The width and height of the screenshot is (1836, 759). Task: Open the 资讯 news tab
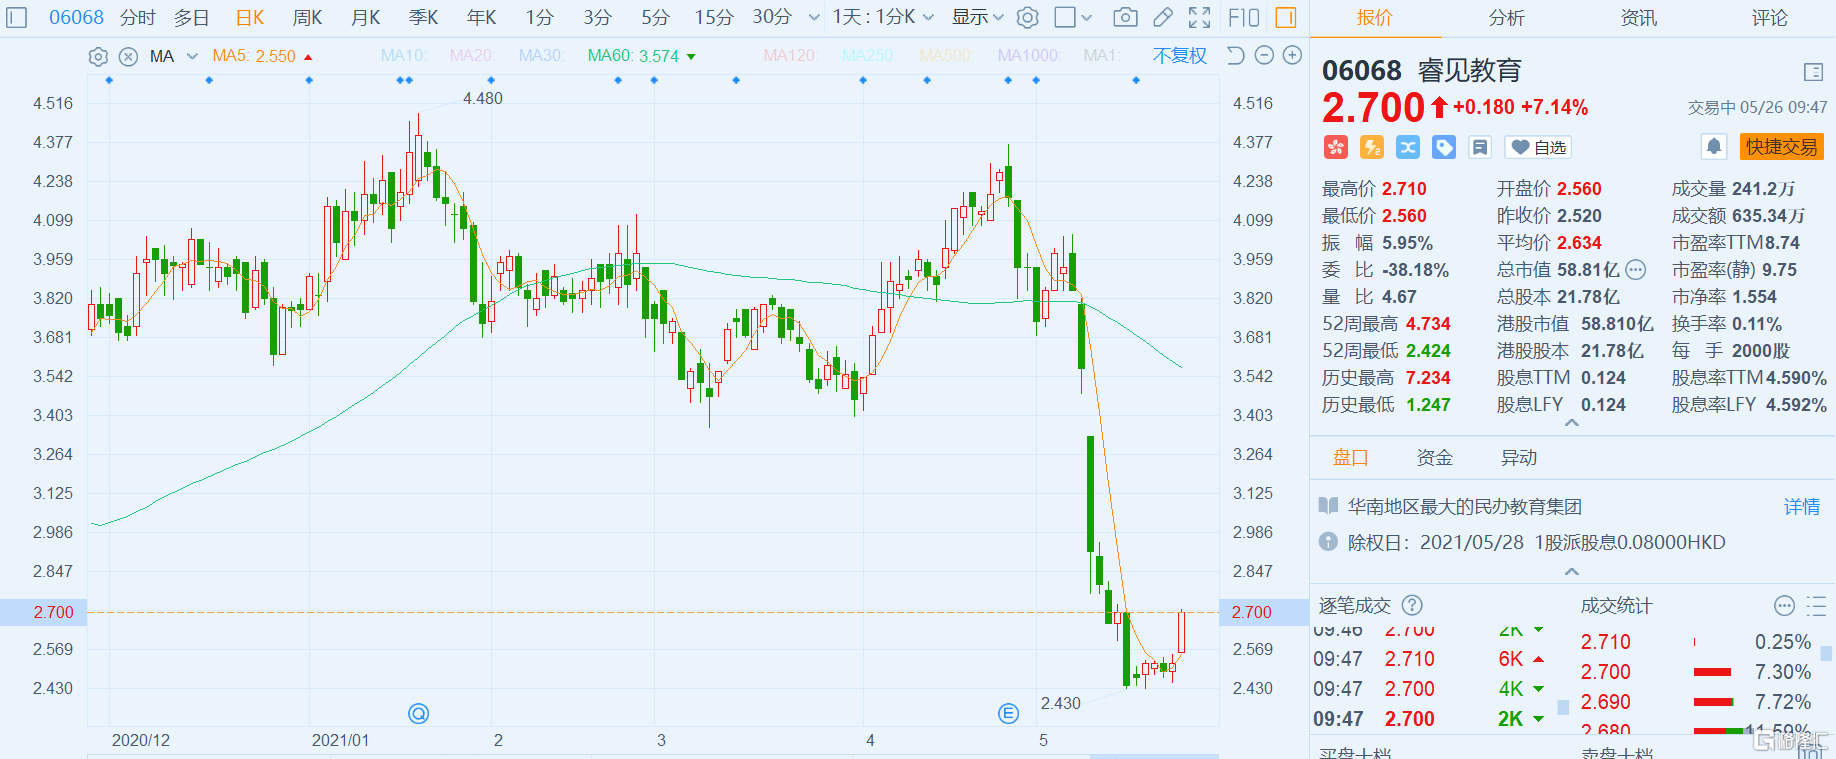pos(1638,17)
